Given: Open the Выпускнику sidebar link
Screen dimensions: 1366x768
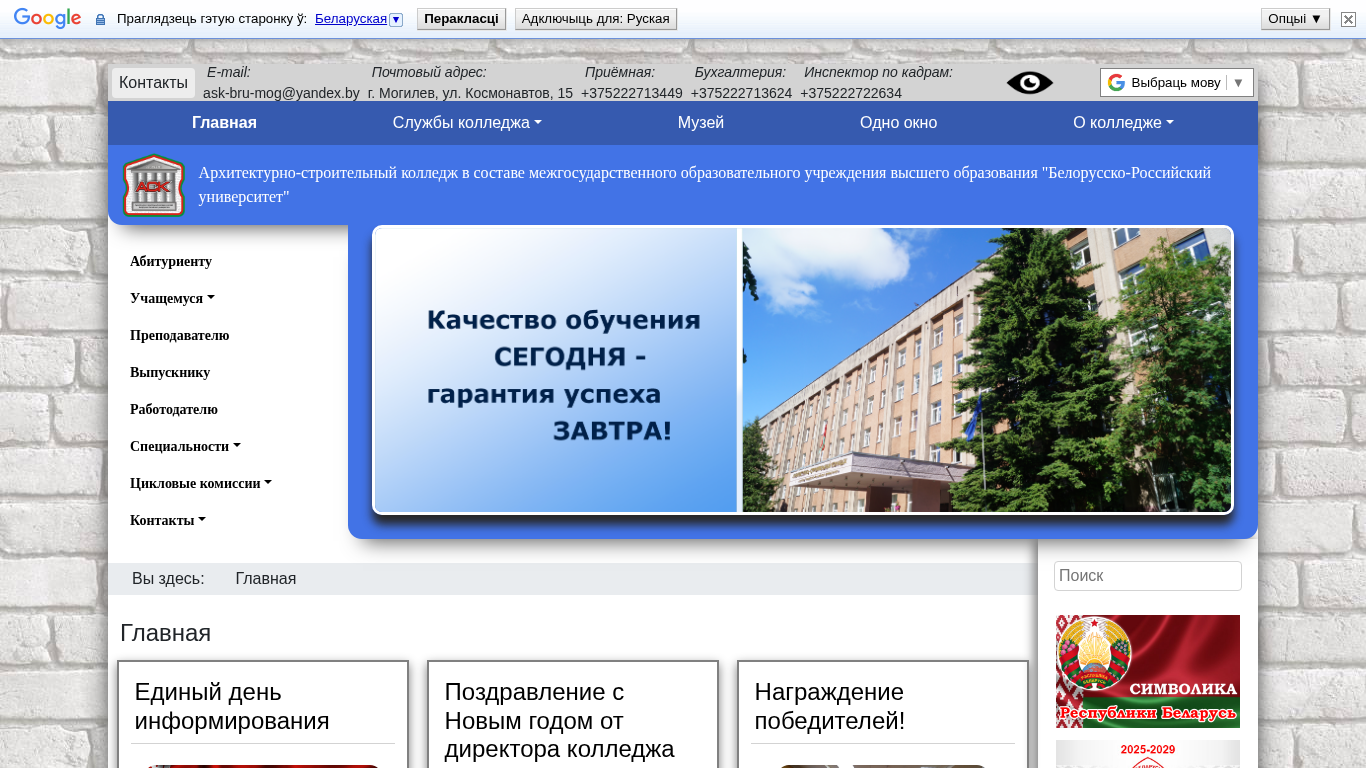Looking at the screenshot, I should [170, 373].
